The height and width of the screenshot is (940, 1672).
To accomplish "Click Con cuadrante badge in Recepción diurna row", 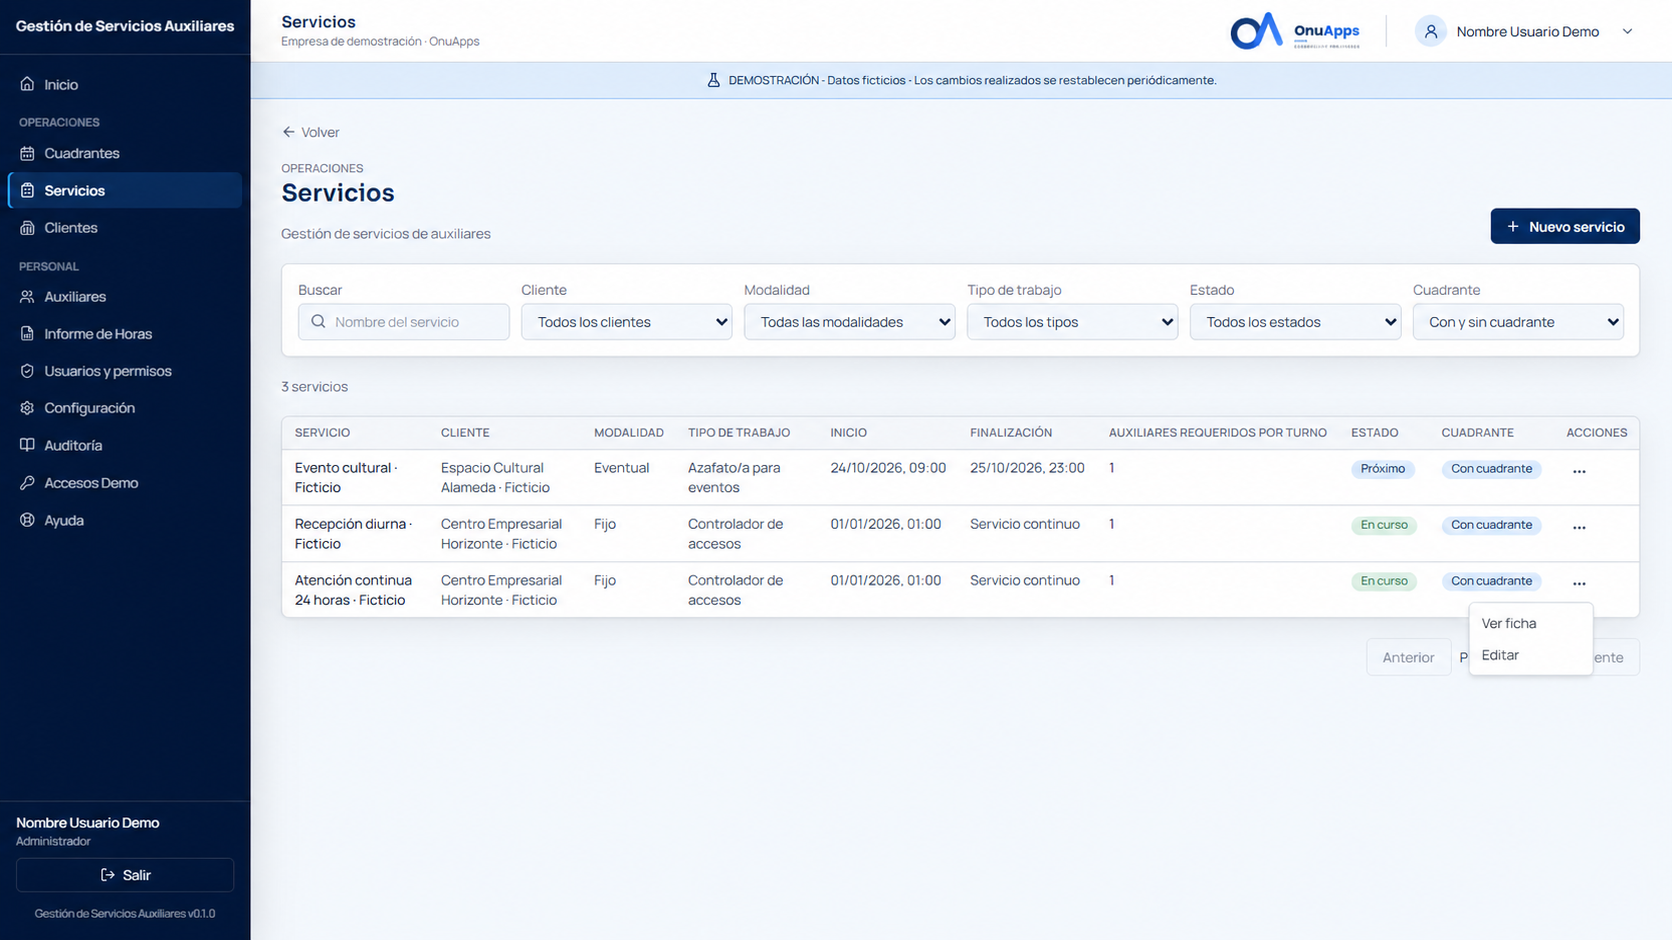I will pyautogui.click(x=1491, y=525).
